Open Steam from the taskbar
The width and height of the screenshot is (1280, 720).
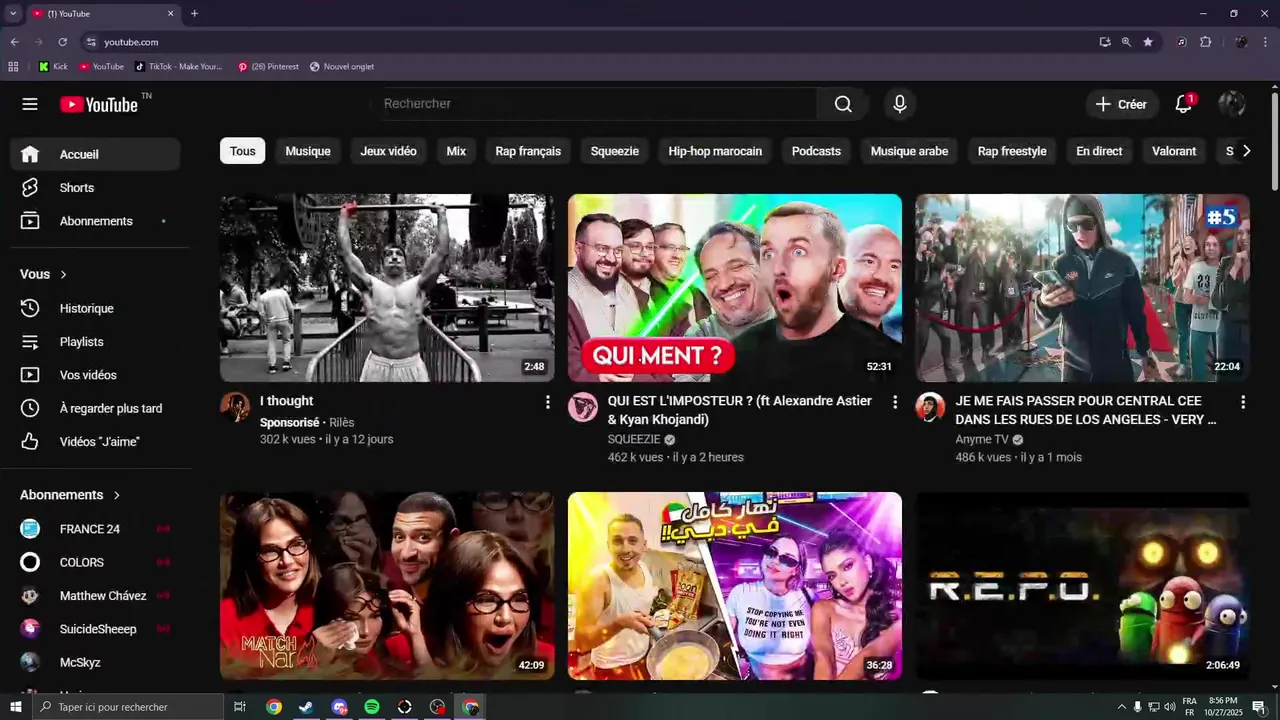(x=306, y=707)
